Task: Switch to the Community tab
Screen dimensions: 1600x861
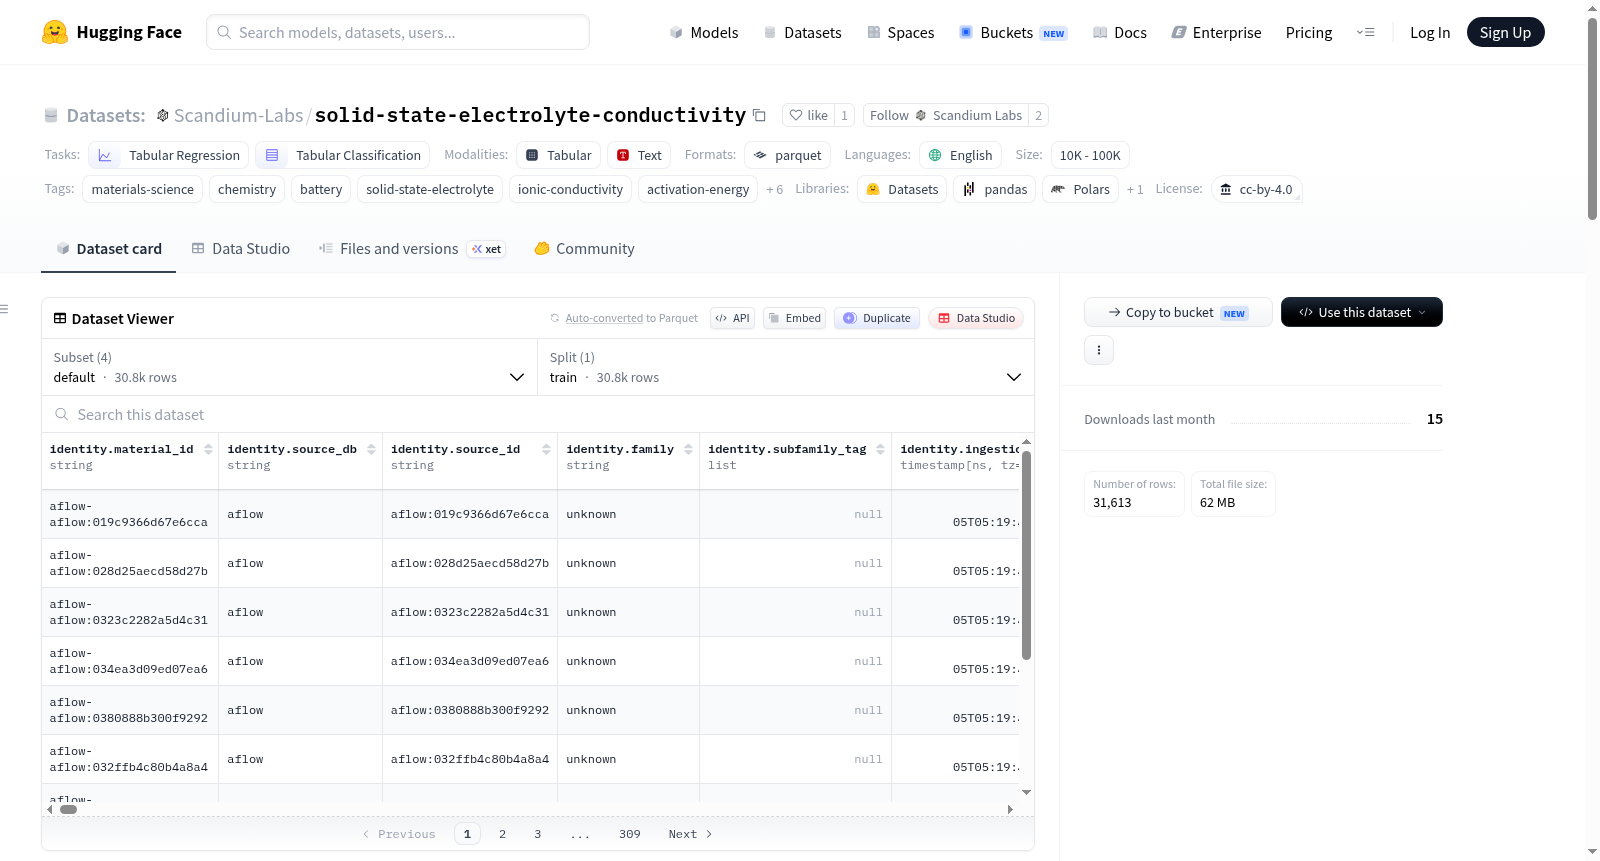Action: pyautogui.click(x=585, y=249)
